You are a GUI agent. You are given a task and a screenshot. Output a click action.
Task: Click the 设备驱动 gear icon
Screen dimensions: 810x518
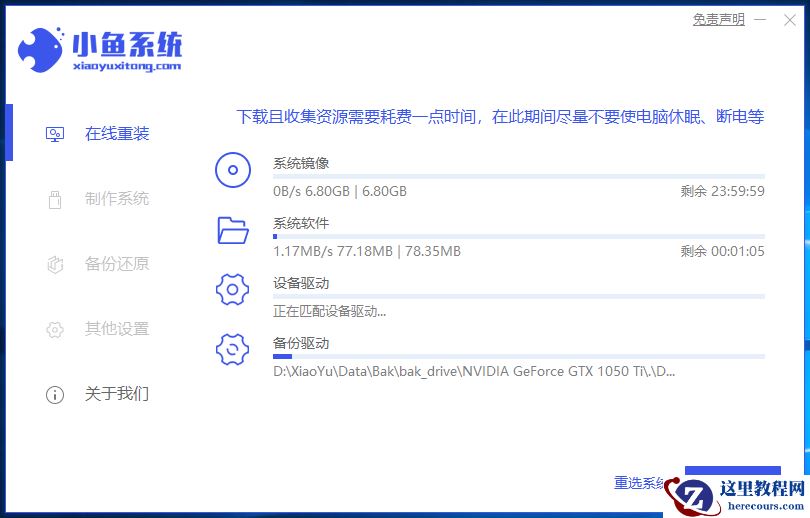click(x=232, y=290)
